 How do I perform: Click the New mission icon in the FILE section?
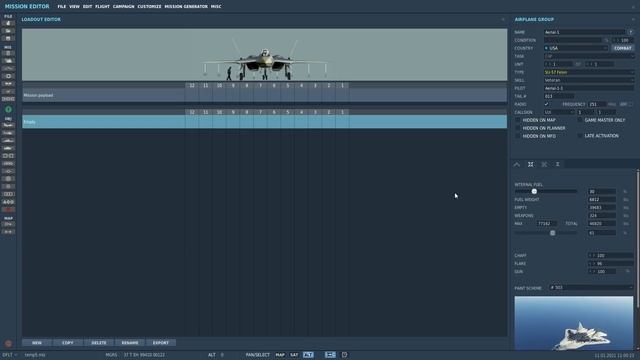[x=8, y=23]
